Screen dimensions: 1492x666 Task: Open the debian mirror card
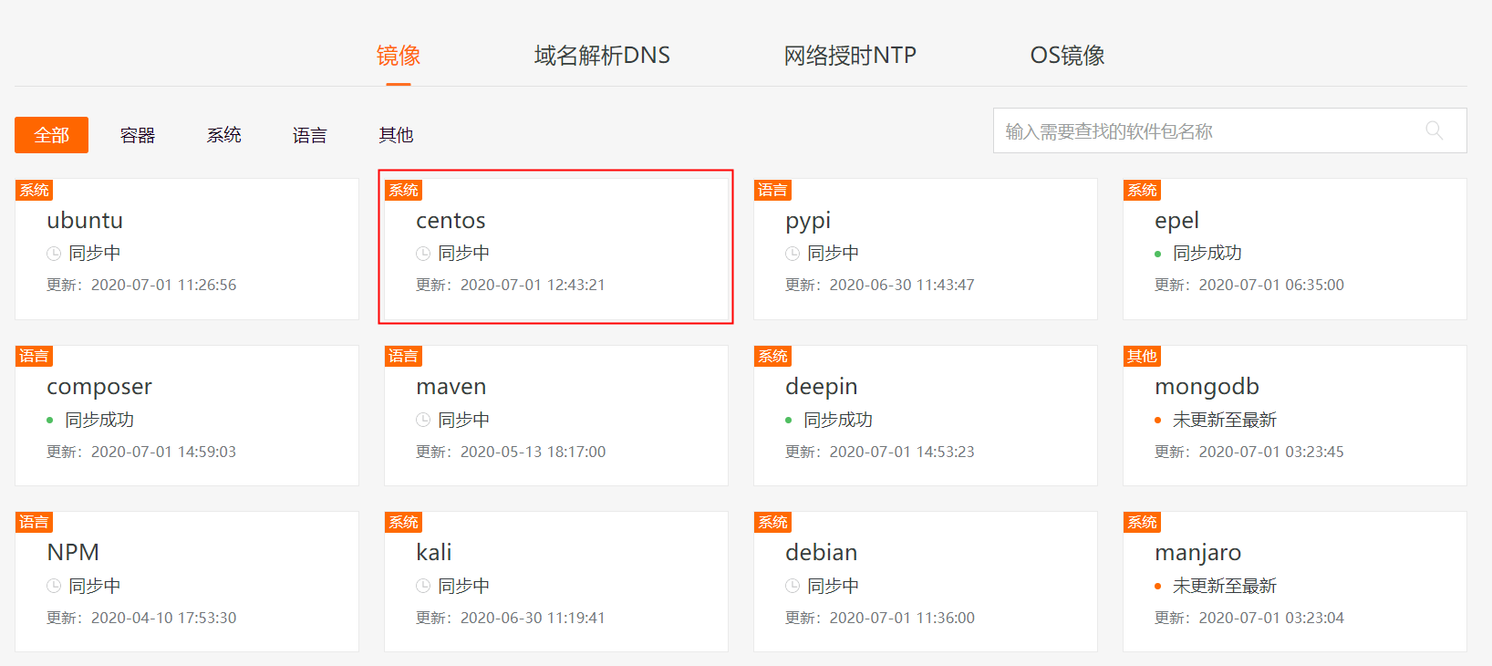pos(940,581)
